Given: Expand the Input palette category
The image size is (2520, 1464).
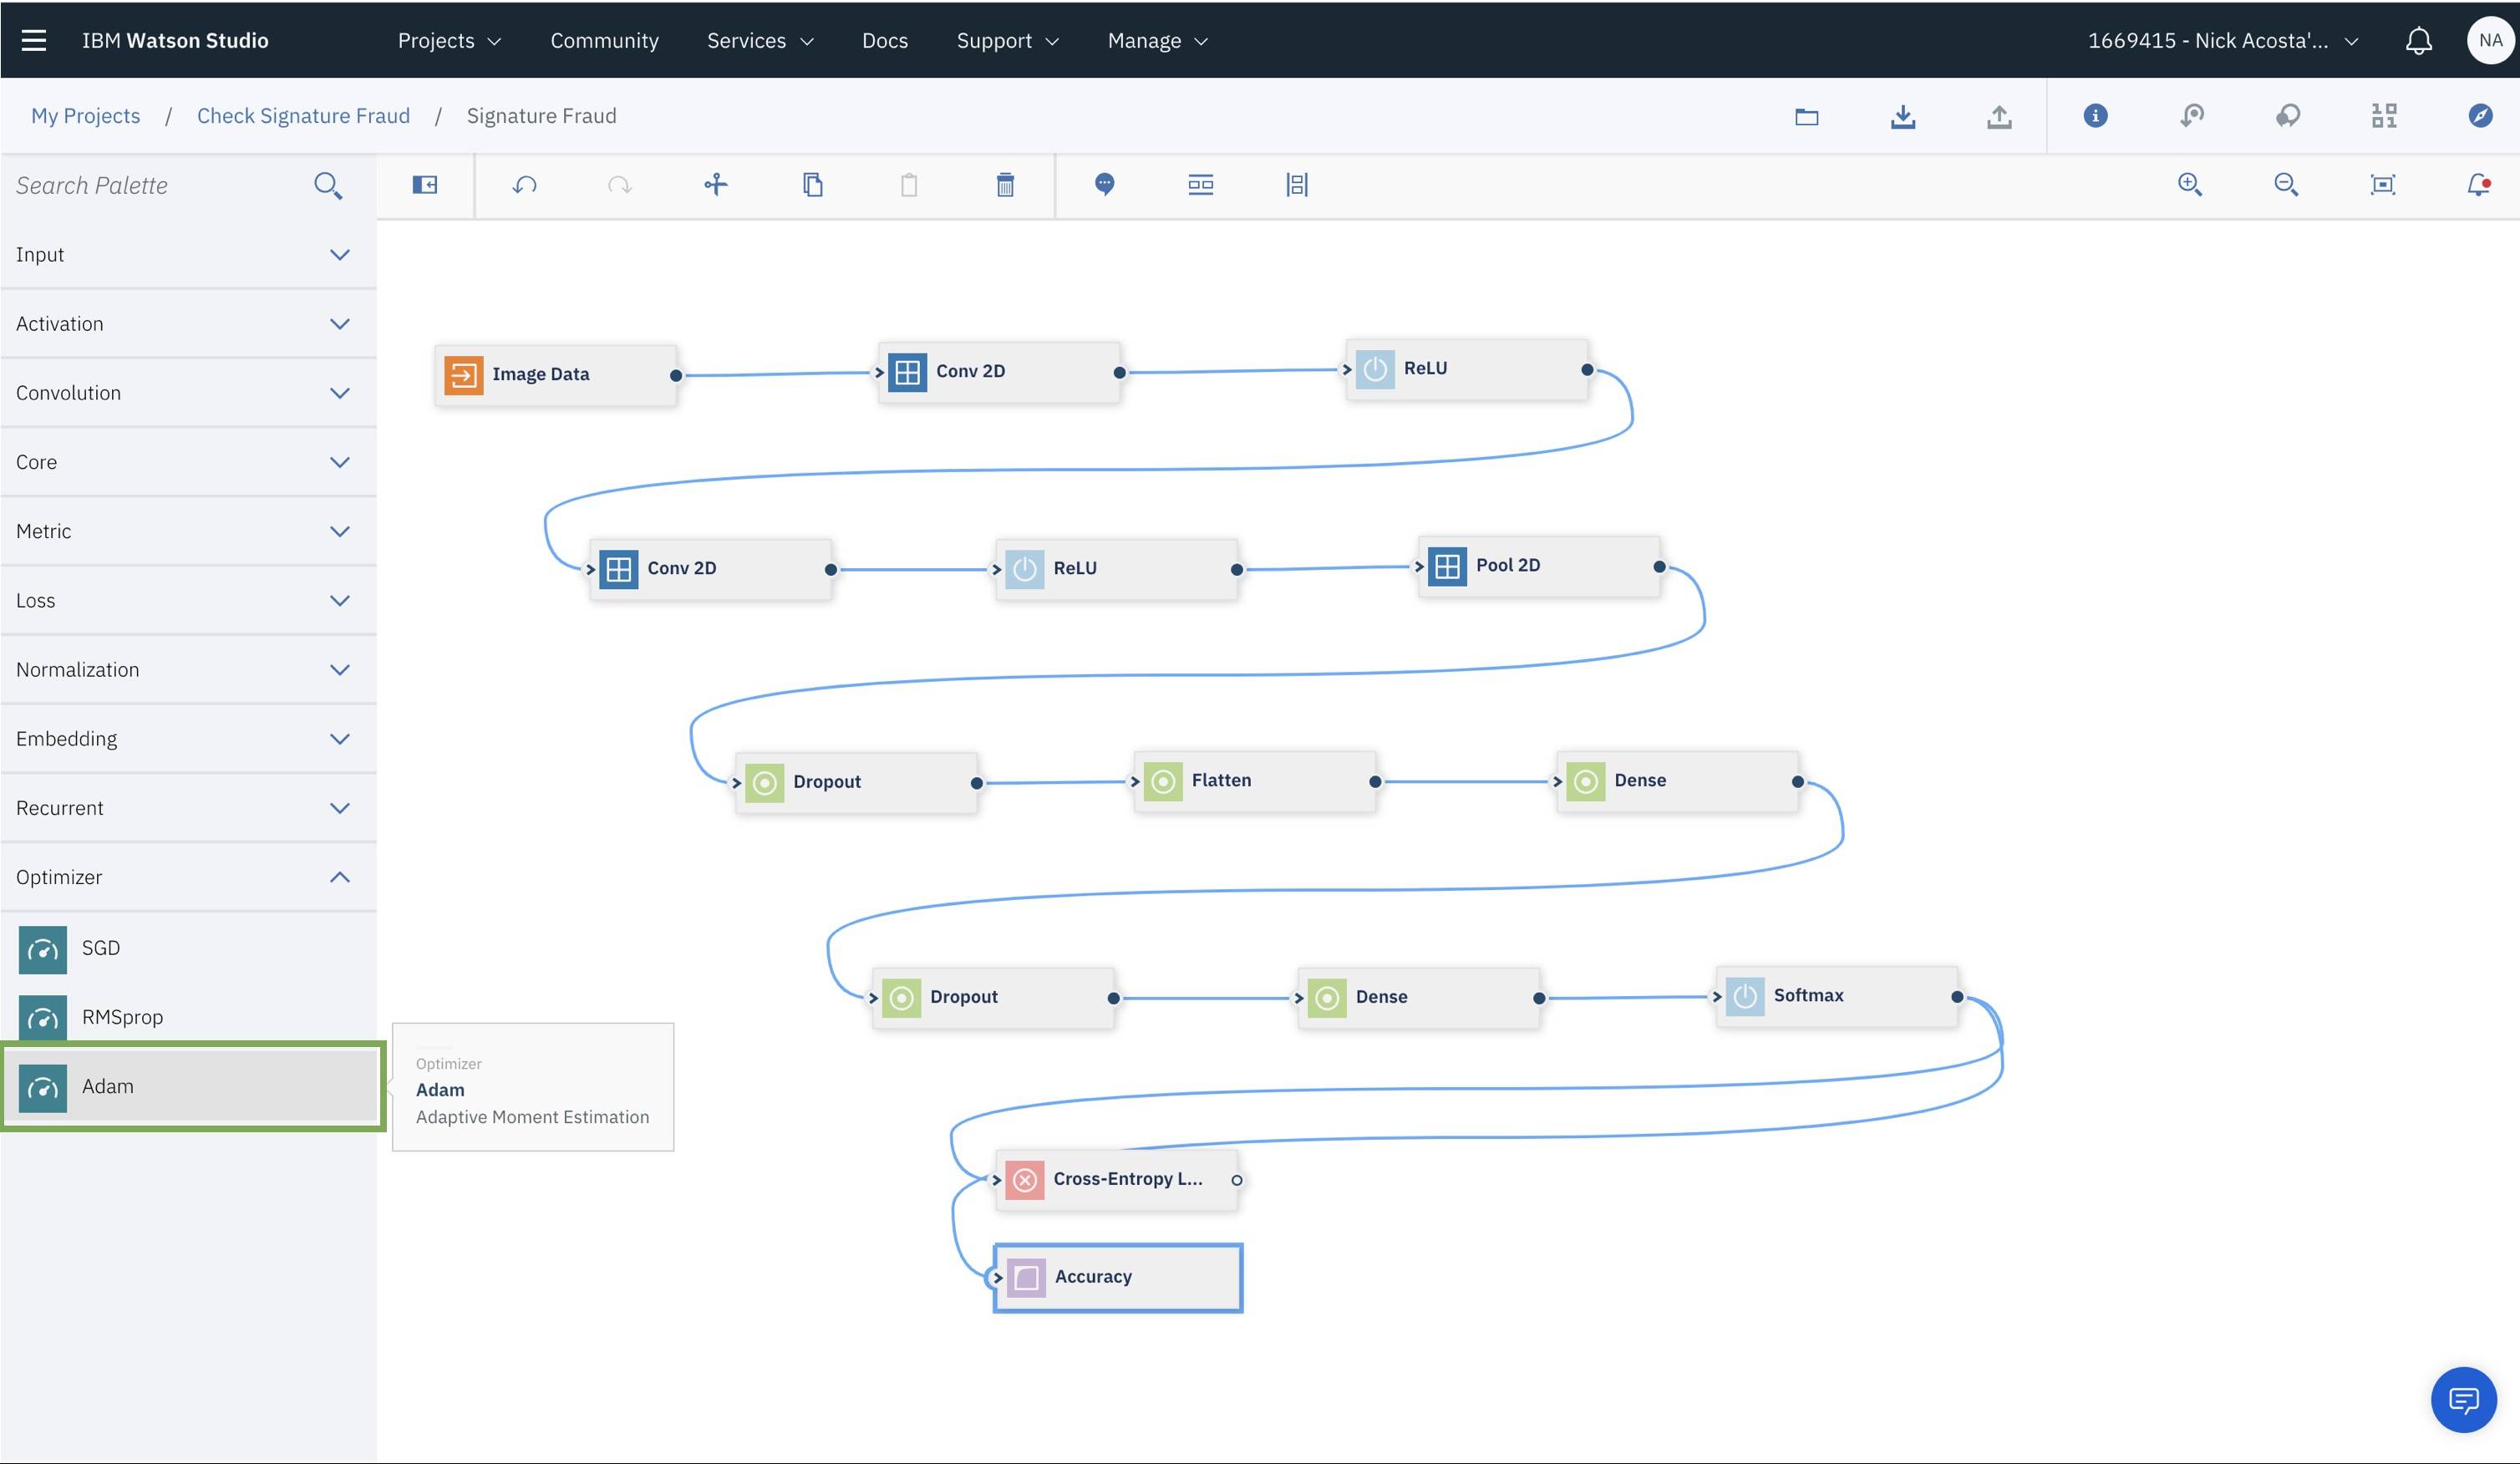Looking at the screenshot, I should [x=189, y=254].
